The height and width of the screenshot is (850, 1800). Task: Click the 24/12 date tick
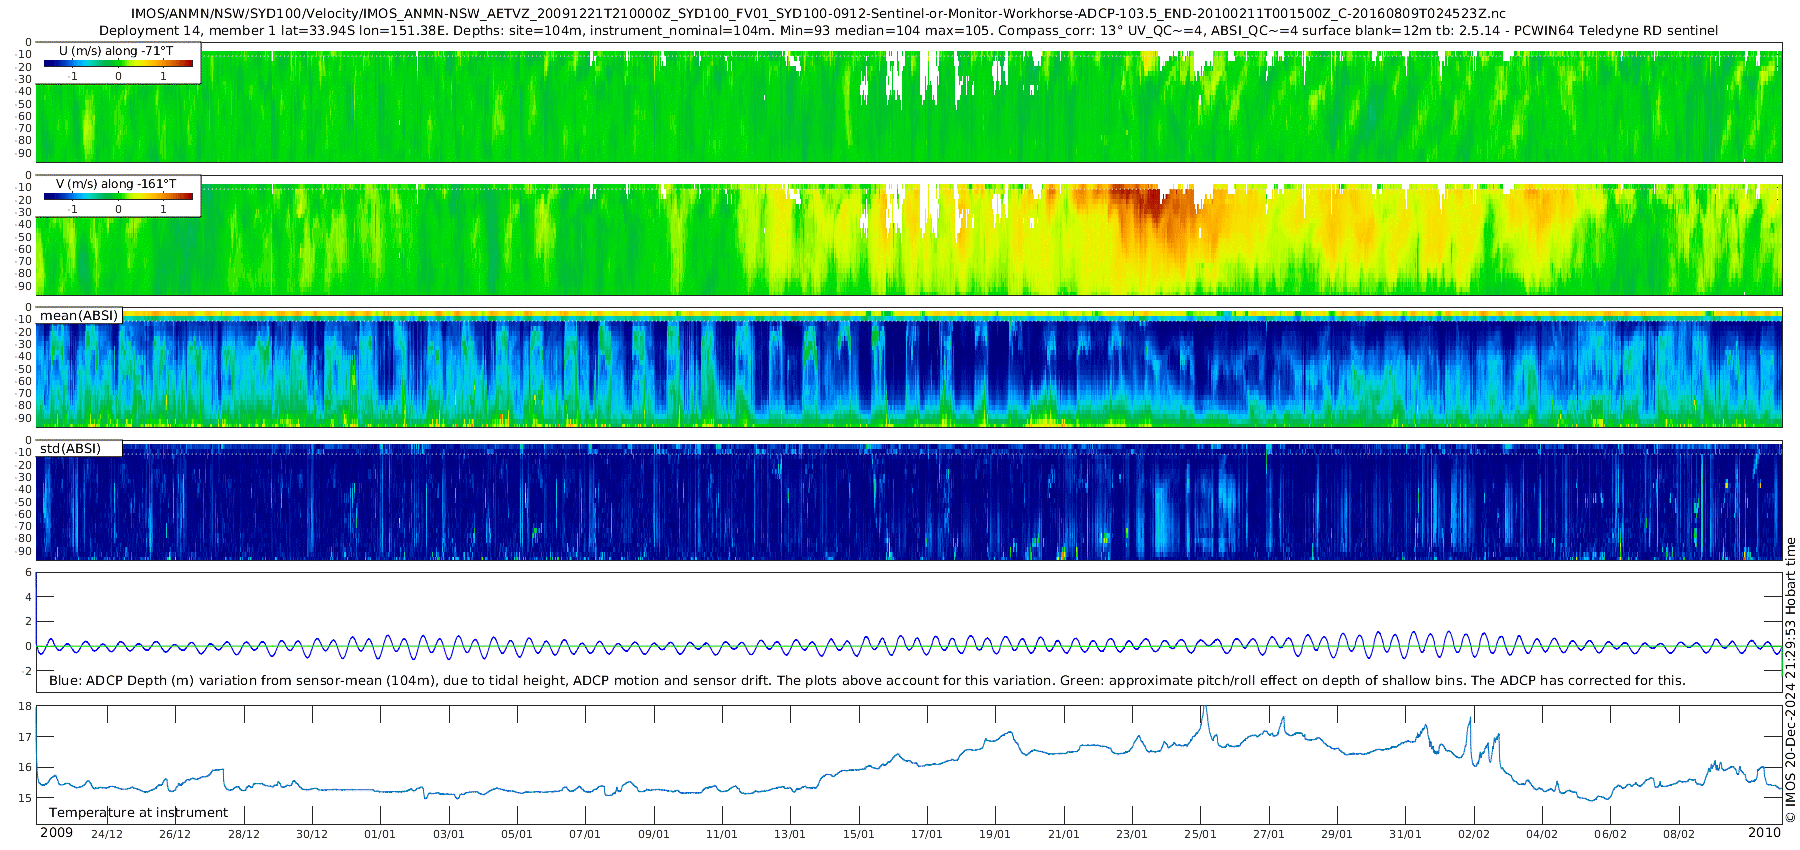(107, 834)
